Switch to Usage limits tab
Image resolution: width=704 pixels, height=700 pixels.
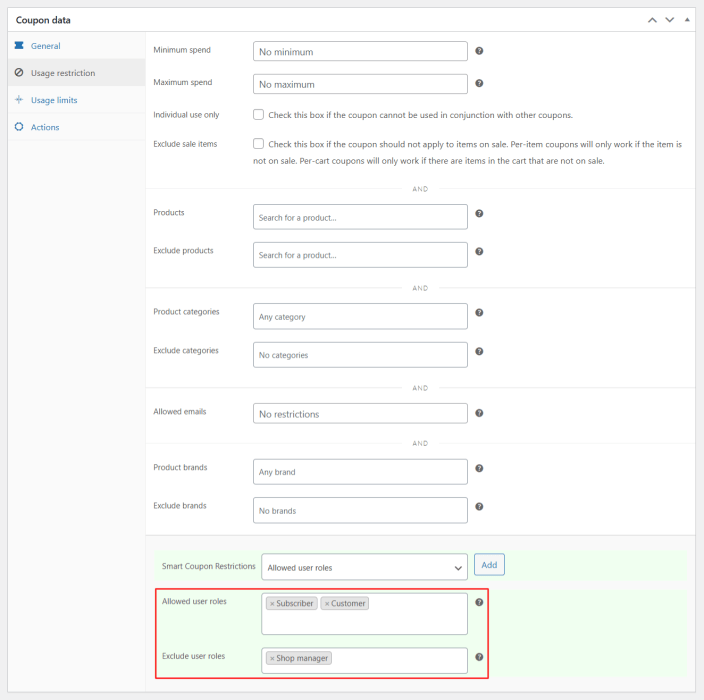coord(53,100)
